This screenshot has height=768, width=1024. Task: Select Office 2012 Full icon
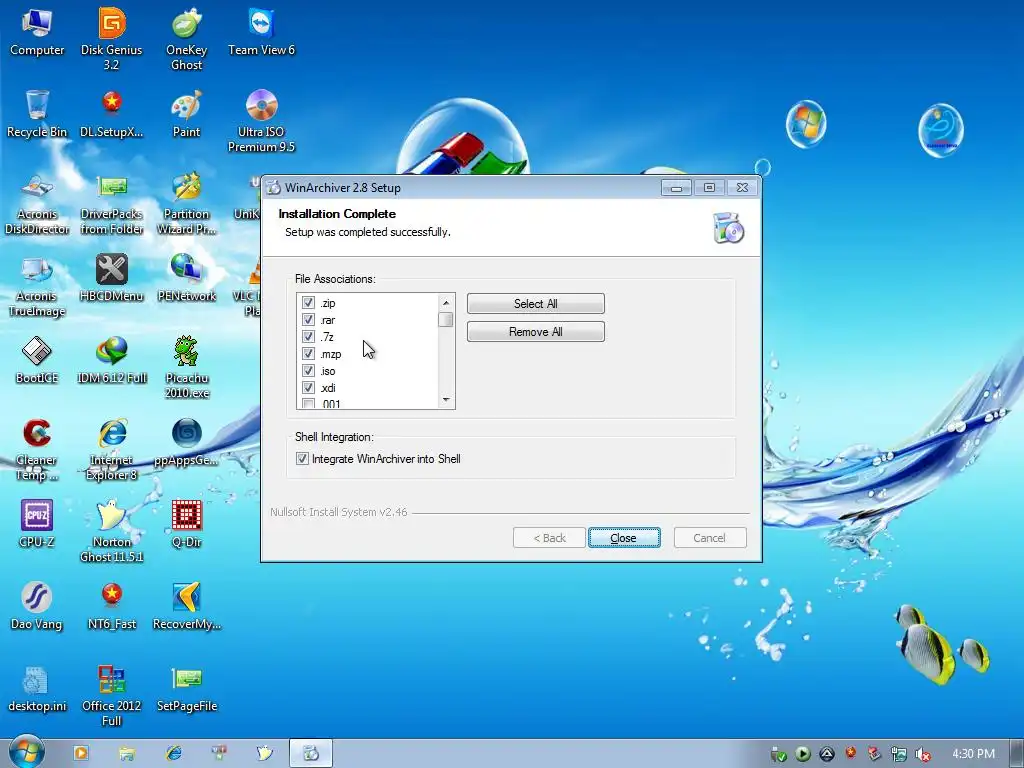112,696
